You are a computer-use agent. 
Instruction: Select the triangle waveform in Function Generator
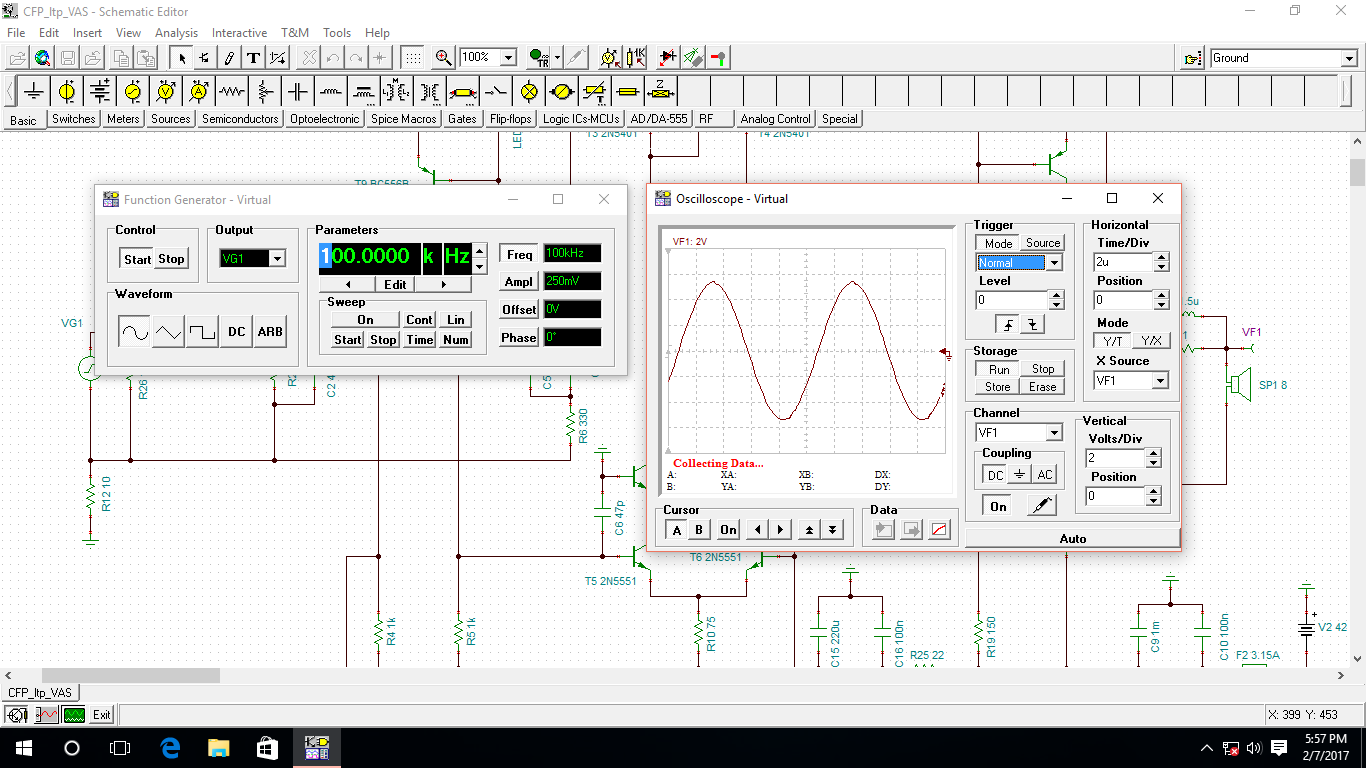click(169, 332)
